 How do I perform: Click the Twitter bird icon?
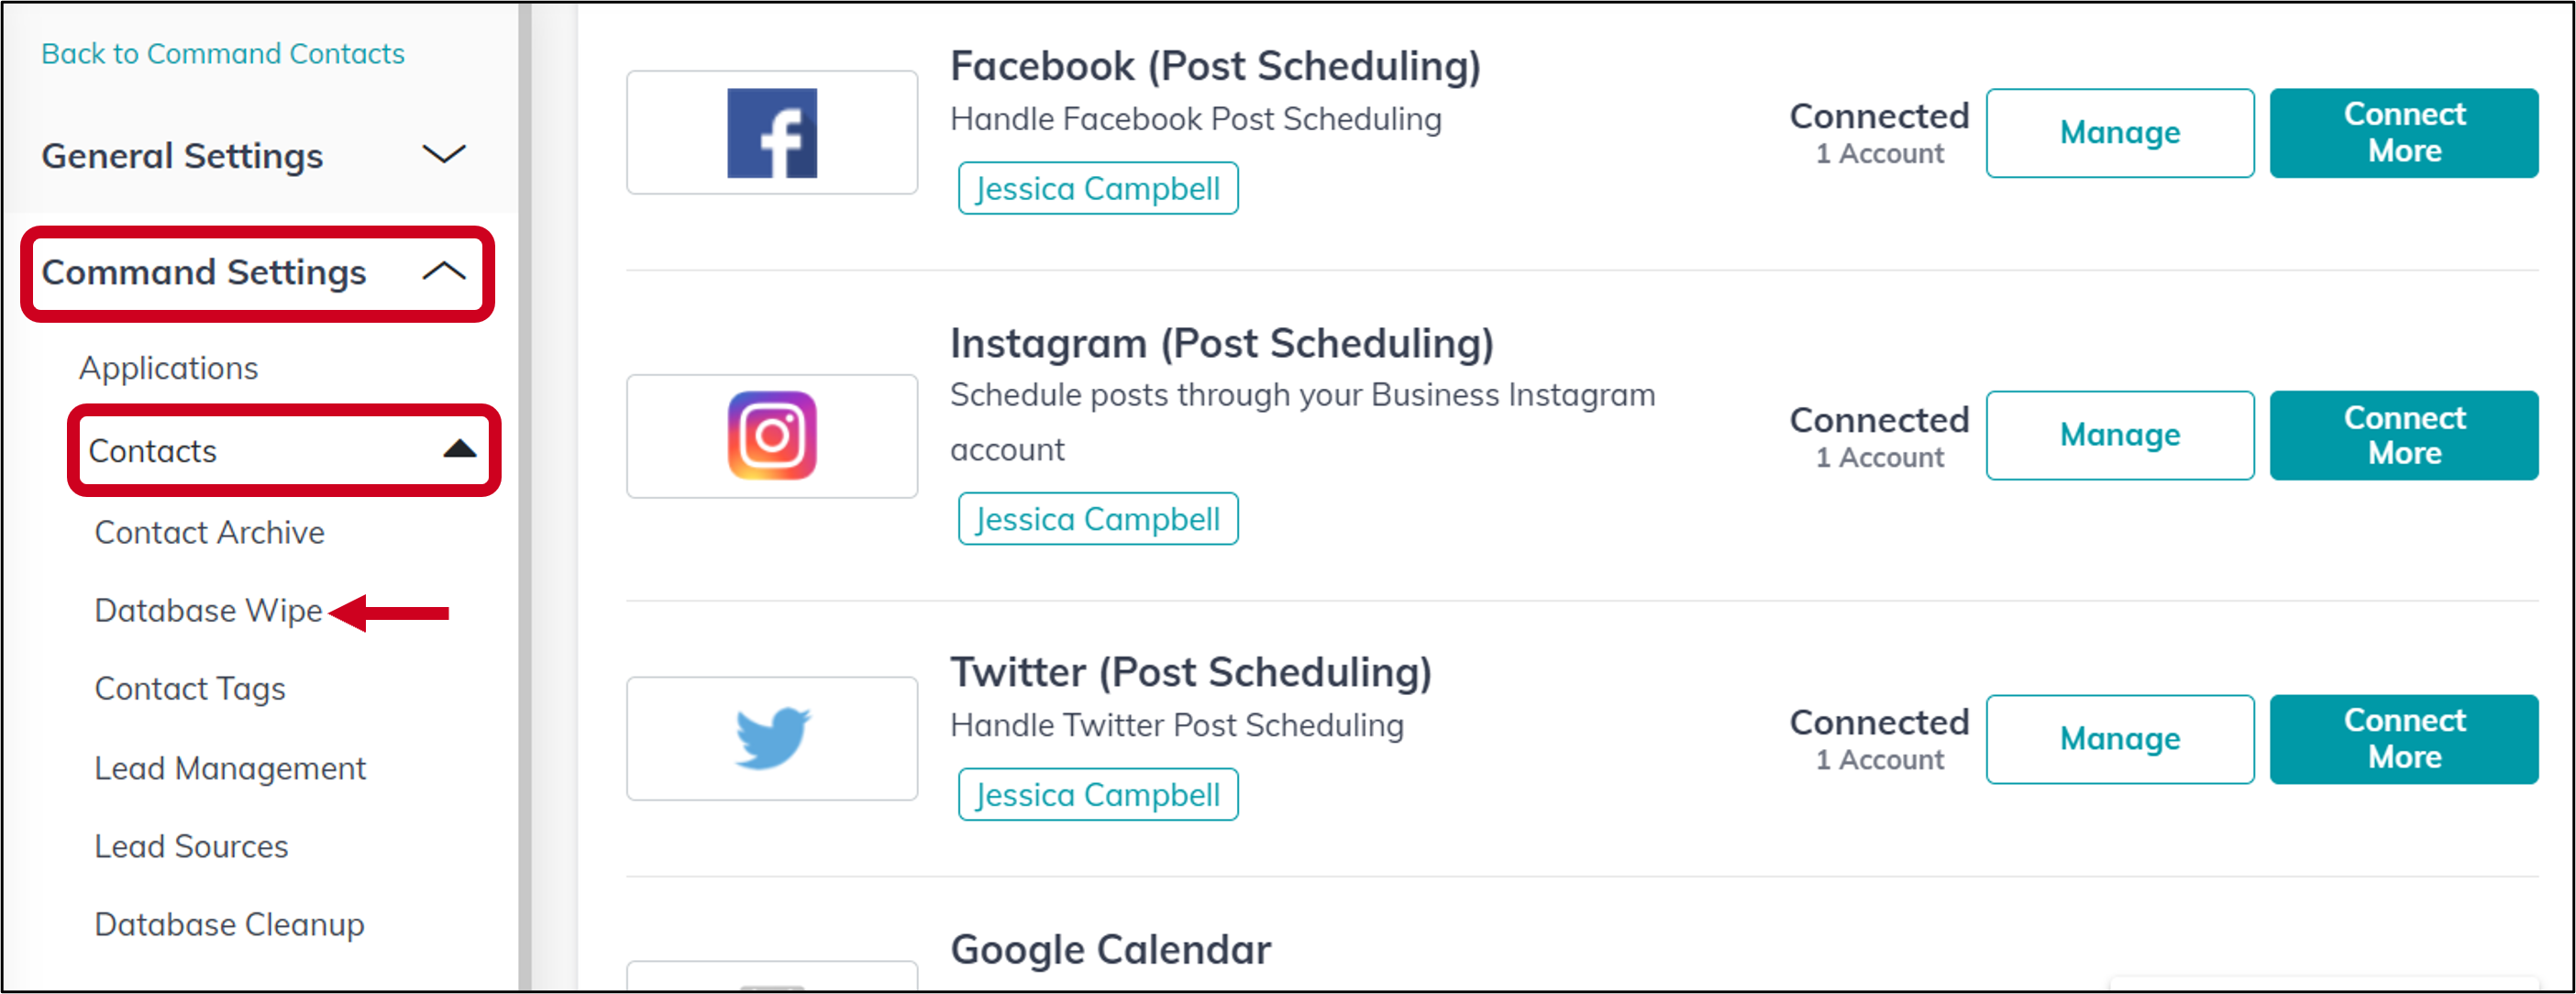(x=771, y=738)
